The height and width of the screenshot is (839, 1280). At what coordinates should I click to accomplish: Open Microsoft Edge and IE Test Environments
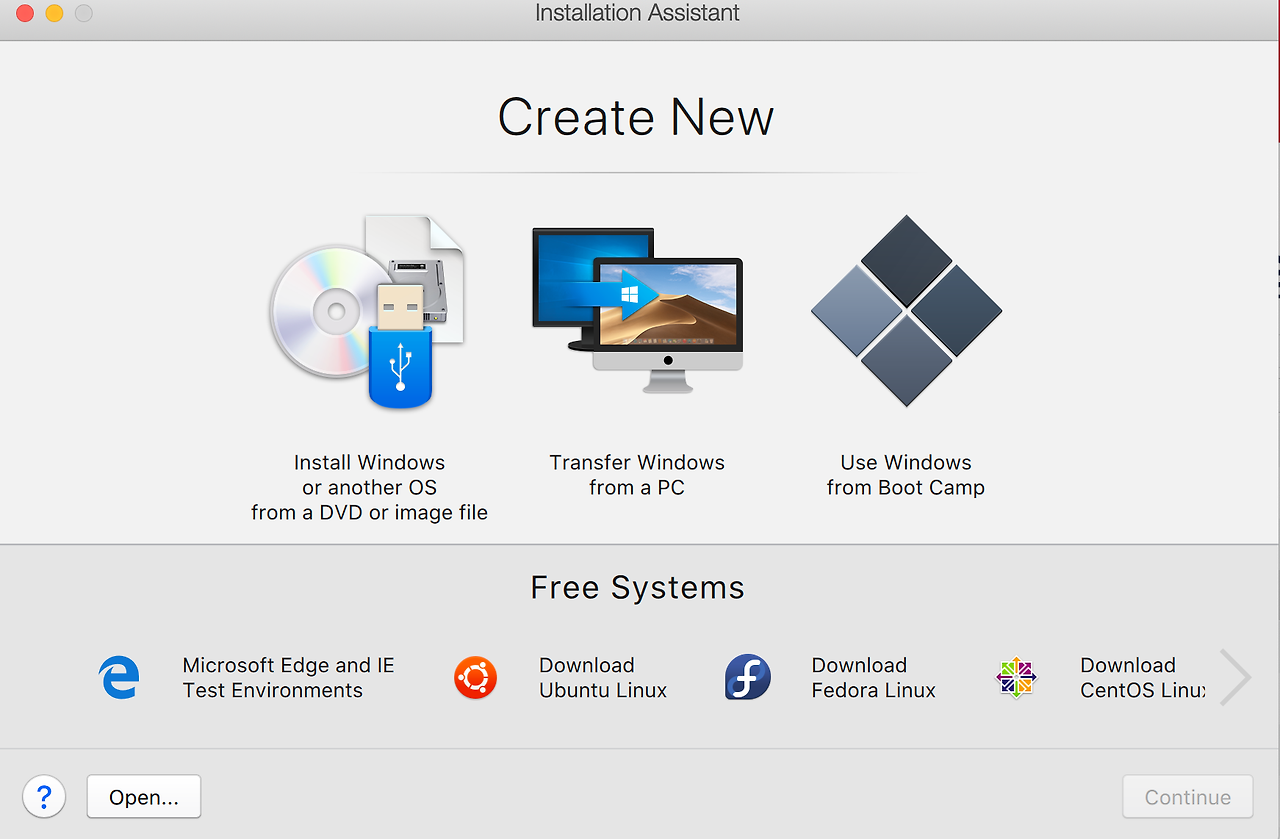tap(288, 677)
